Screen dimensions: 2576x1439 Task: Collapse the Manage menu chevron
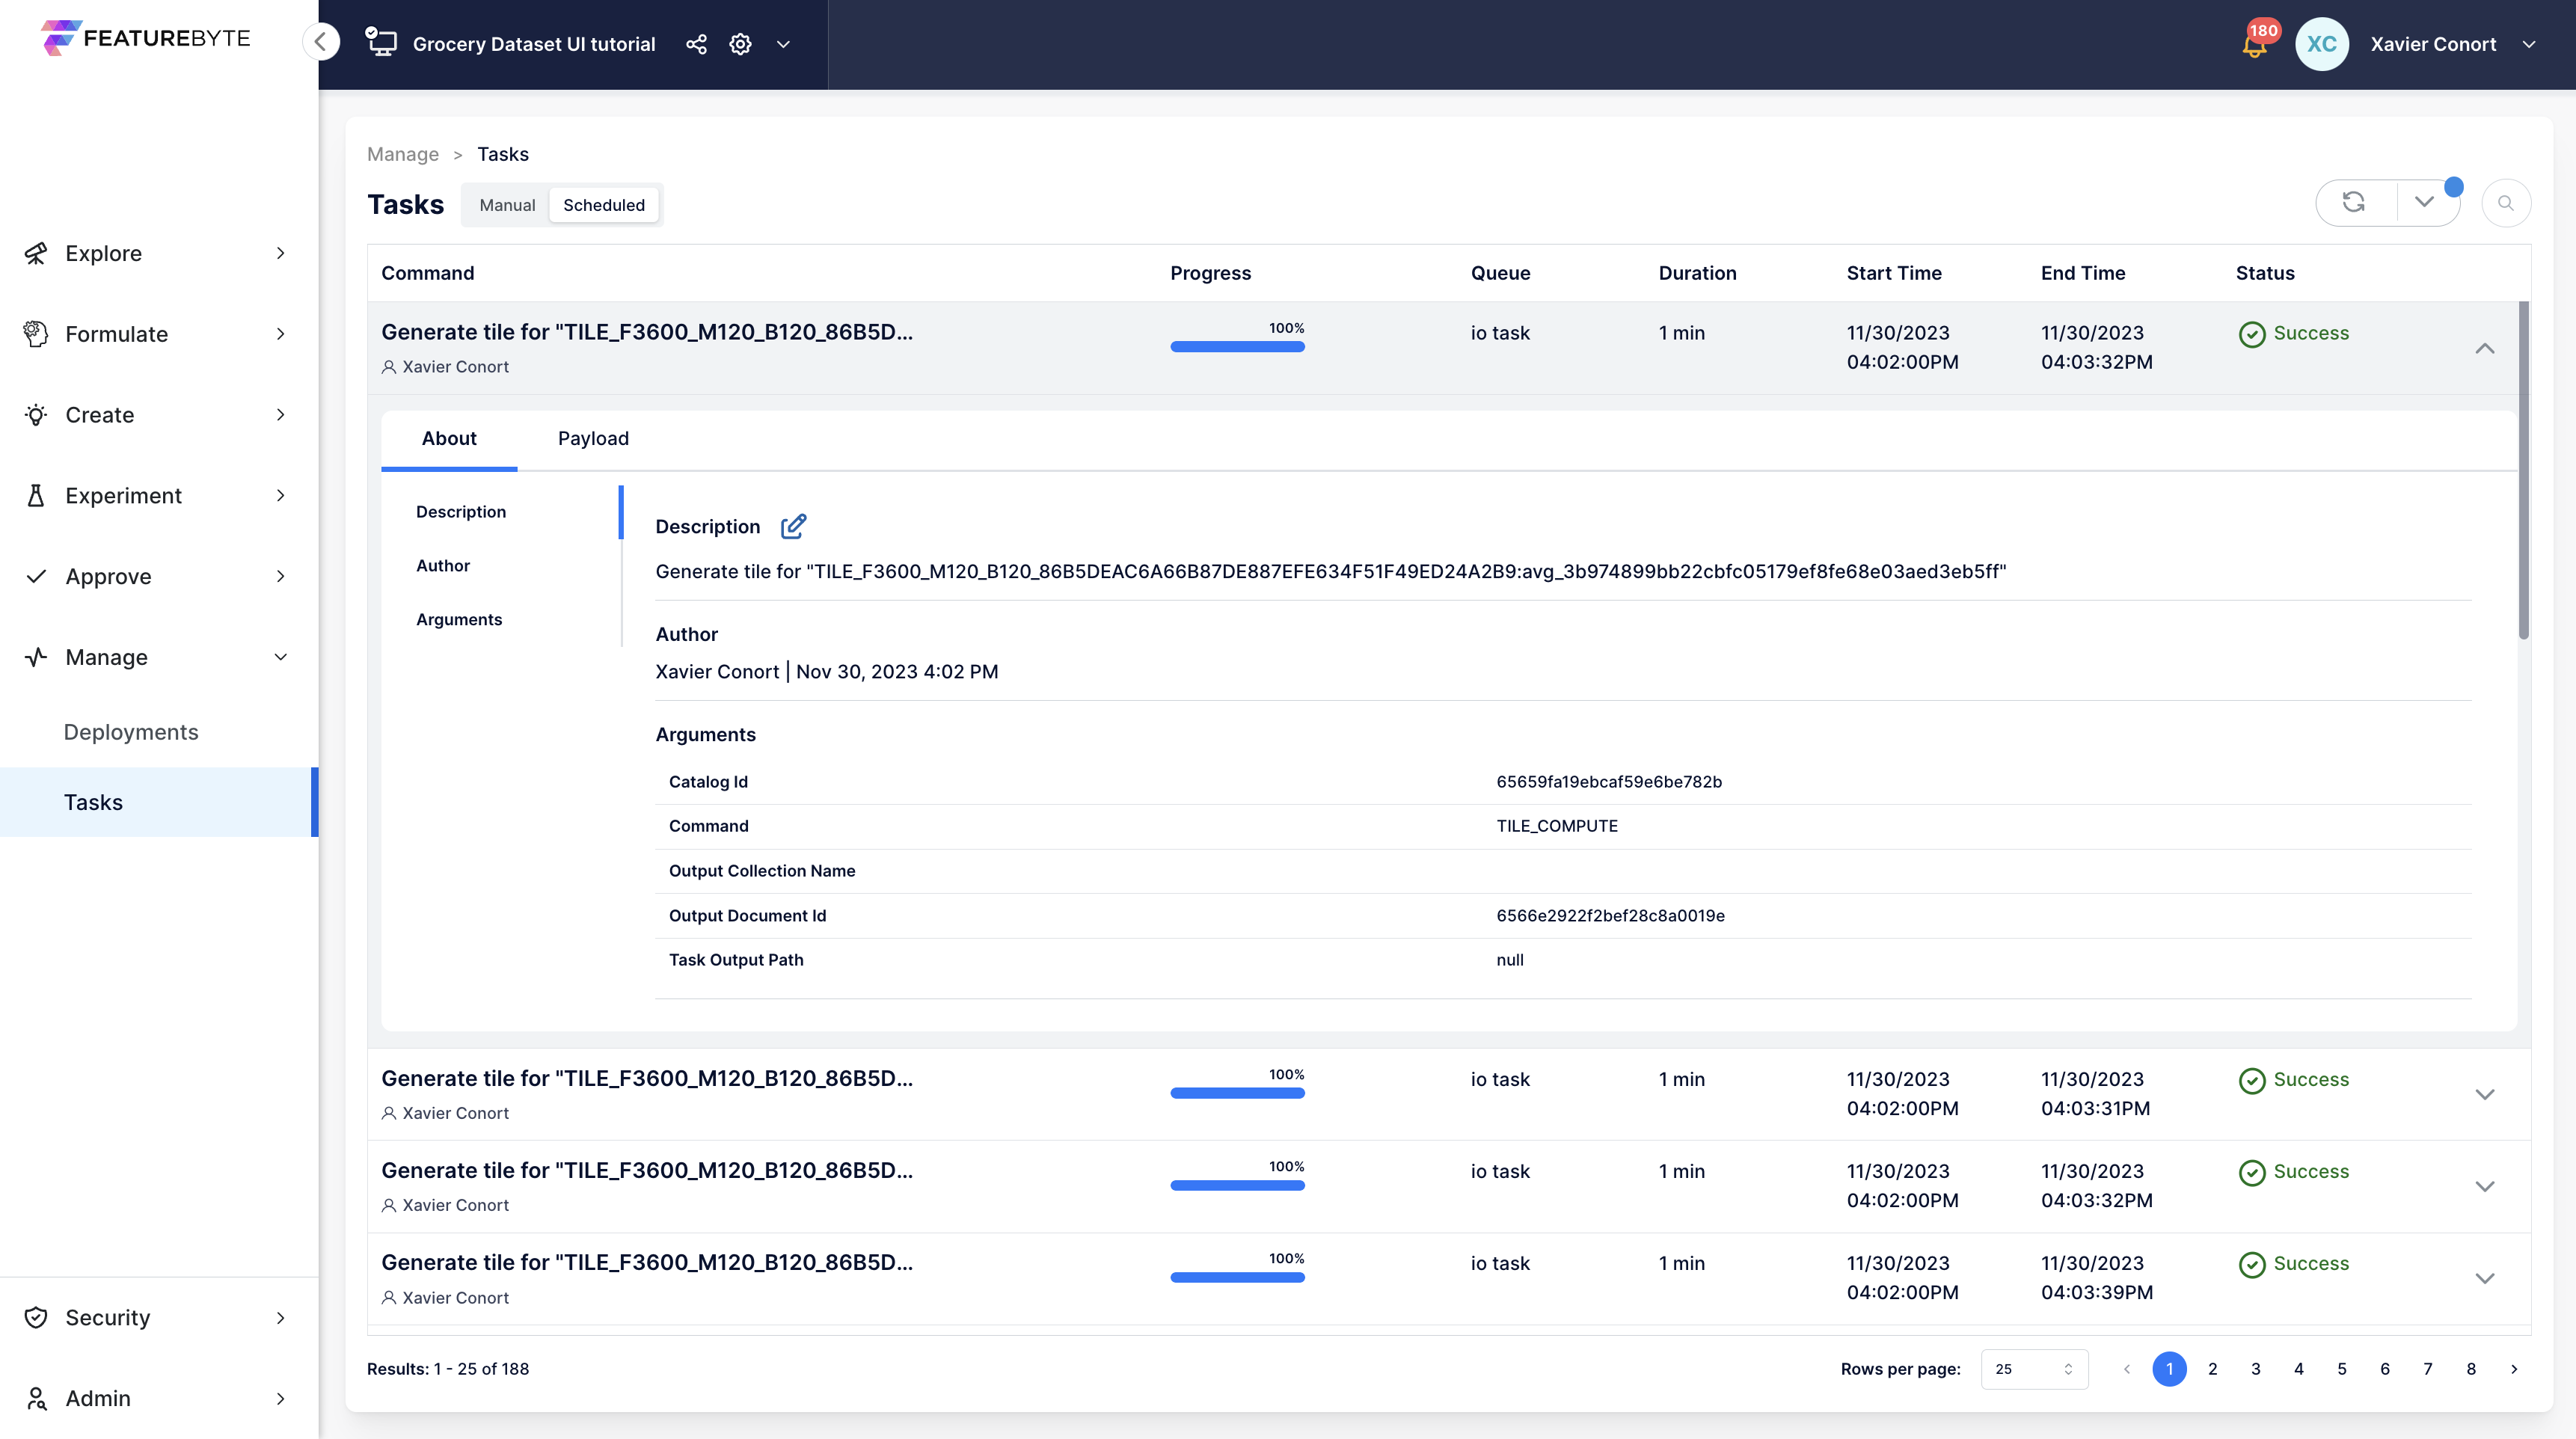pos(281,657)
